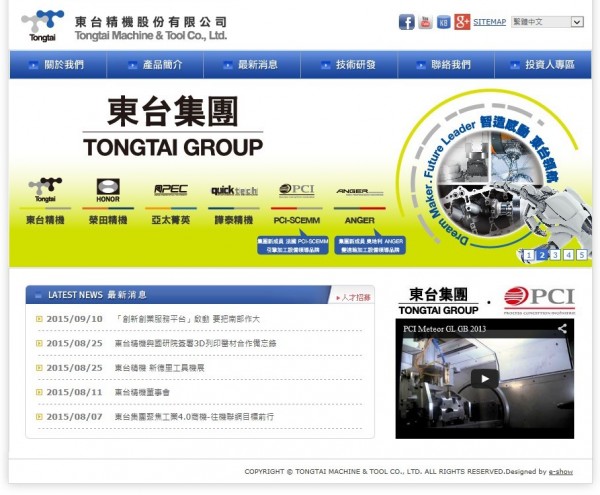Open the 最新消息 menu

click(x=252, y=65)
